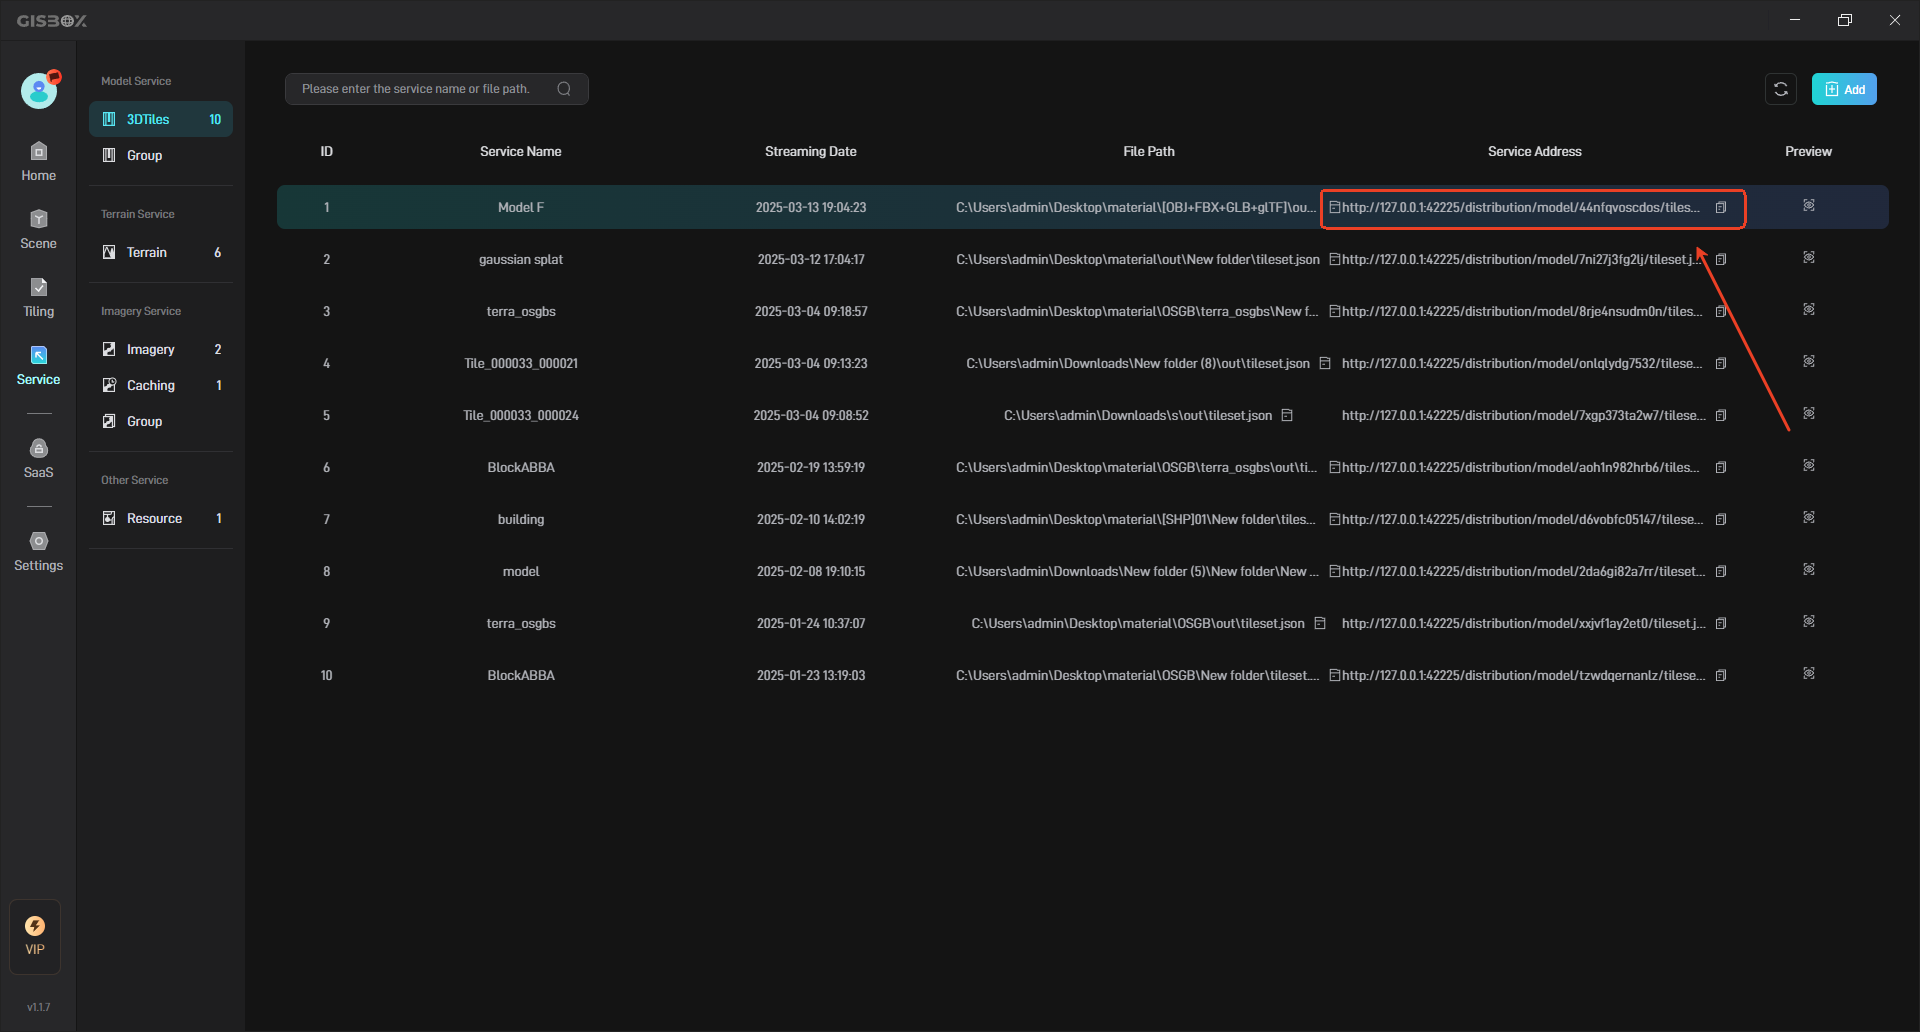The height and width of the screenshot is (1032, 1920).
Task: Click the Service Name column header
Action: point(520,152)
